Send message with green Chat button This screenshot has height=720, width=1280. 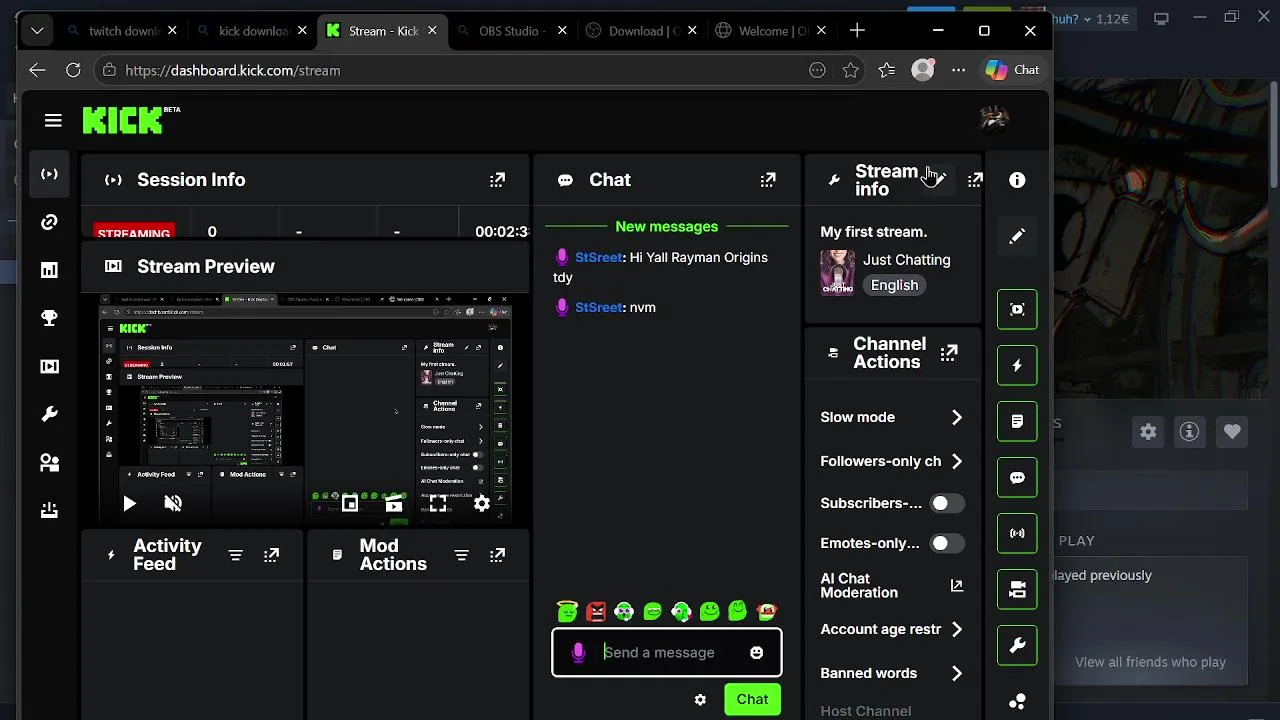pos(752,699)
